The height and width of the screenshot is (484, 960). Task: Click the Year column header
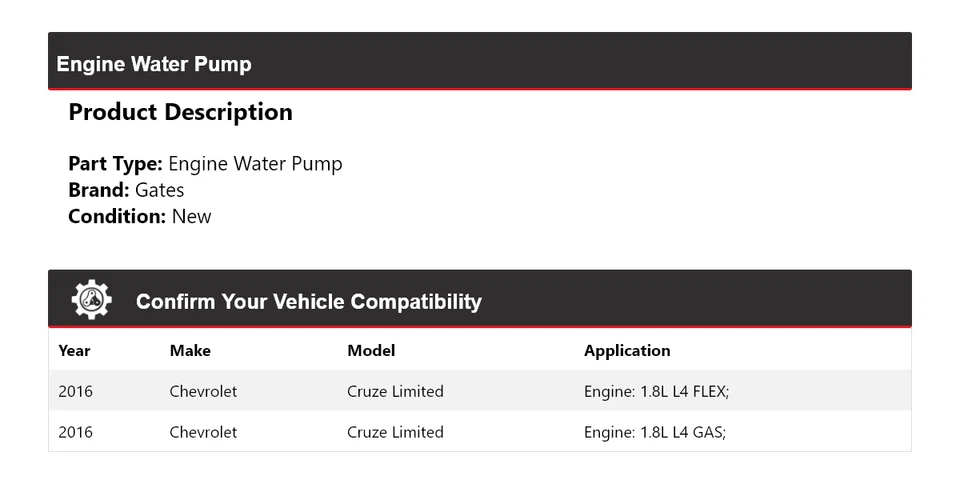[74, 350]
